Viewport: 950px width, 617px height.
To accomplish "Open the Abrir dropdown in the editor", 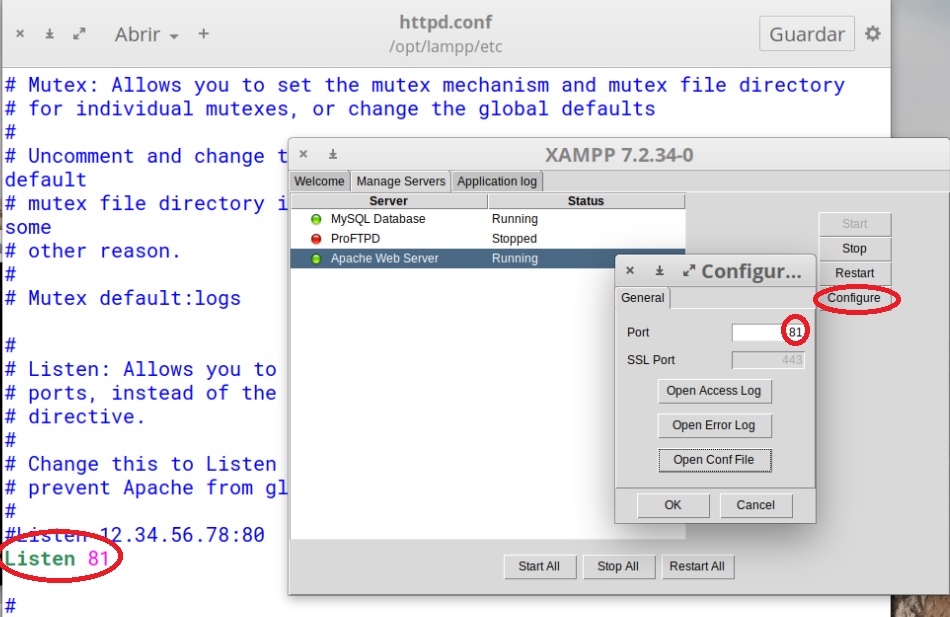I will [x=147, y=35].
